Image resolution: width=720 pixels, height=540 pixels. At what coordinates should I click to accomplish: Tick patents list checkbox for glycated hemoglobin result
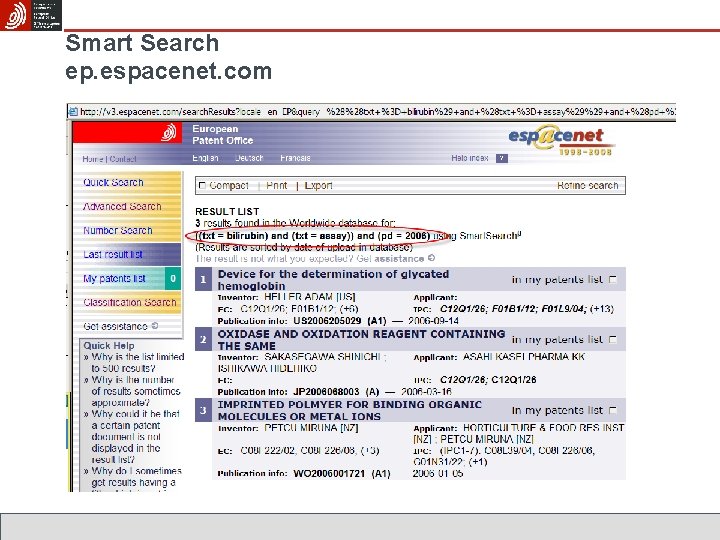pyautogui.click(x=613, y=280)
